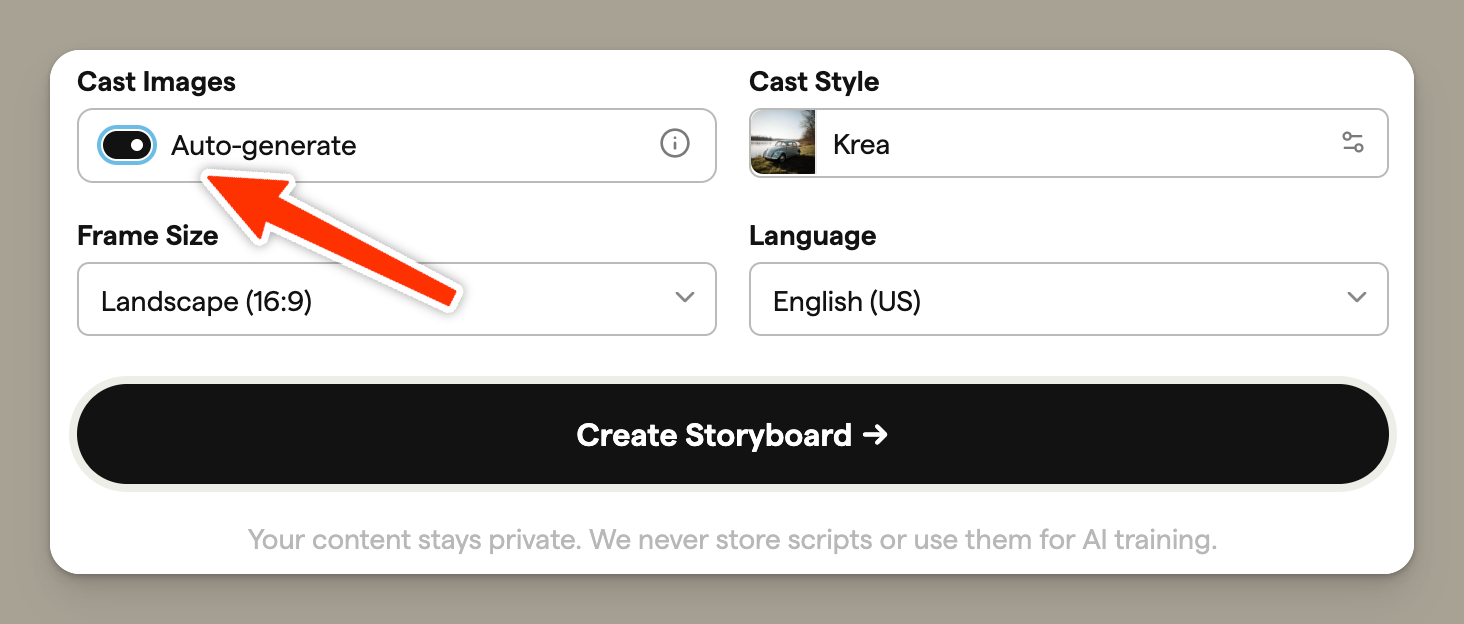Expand the Language chevron arrow
1464x624 pixels.
1356,298
